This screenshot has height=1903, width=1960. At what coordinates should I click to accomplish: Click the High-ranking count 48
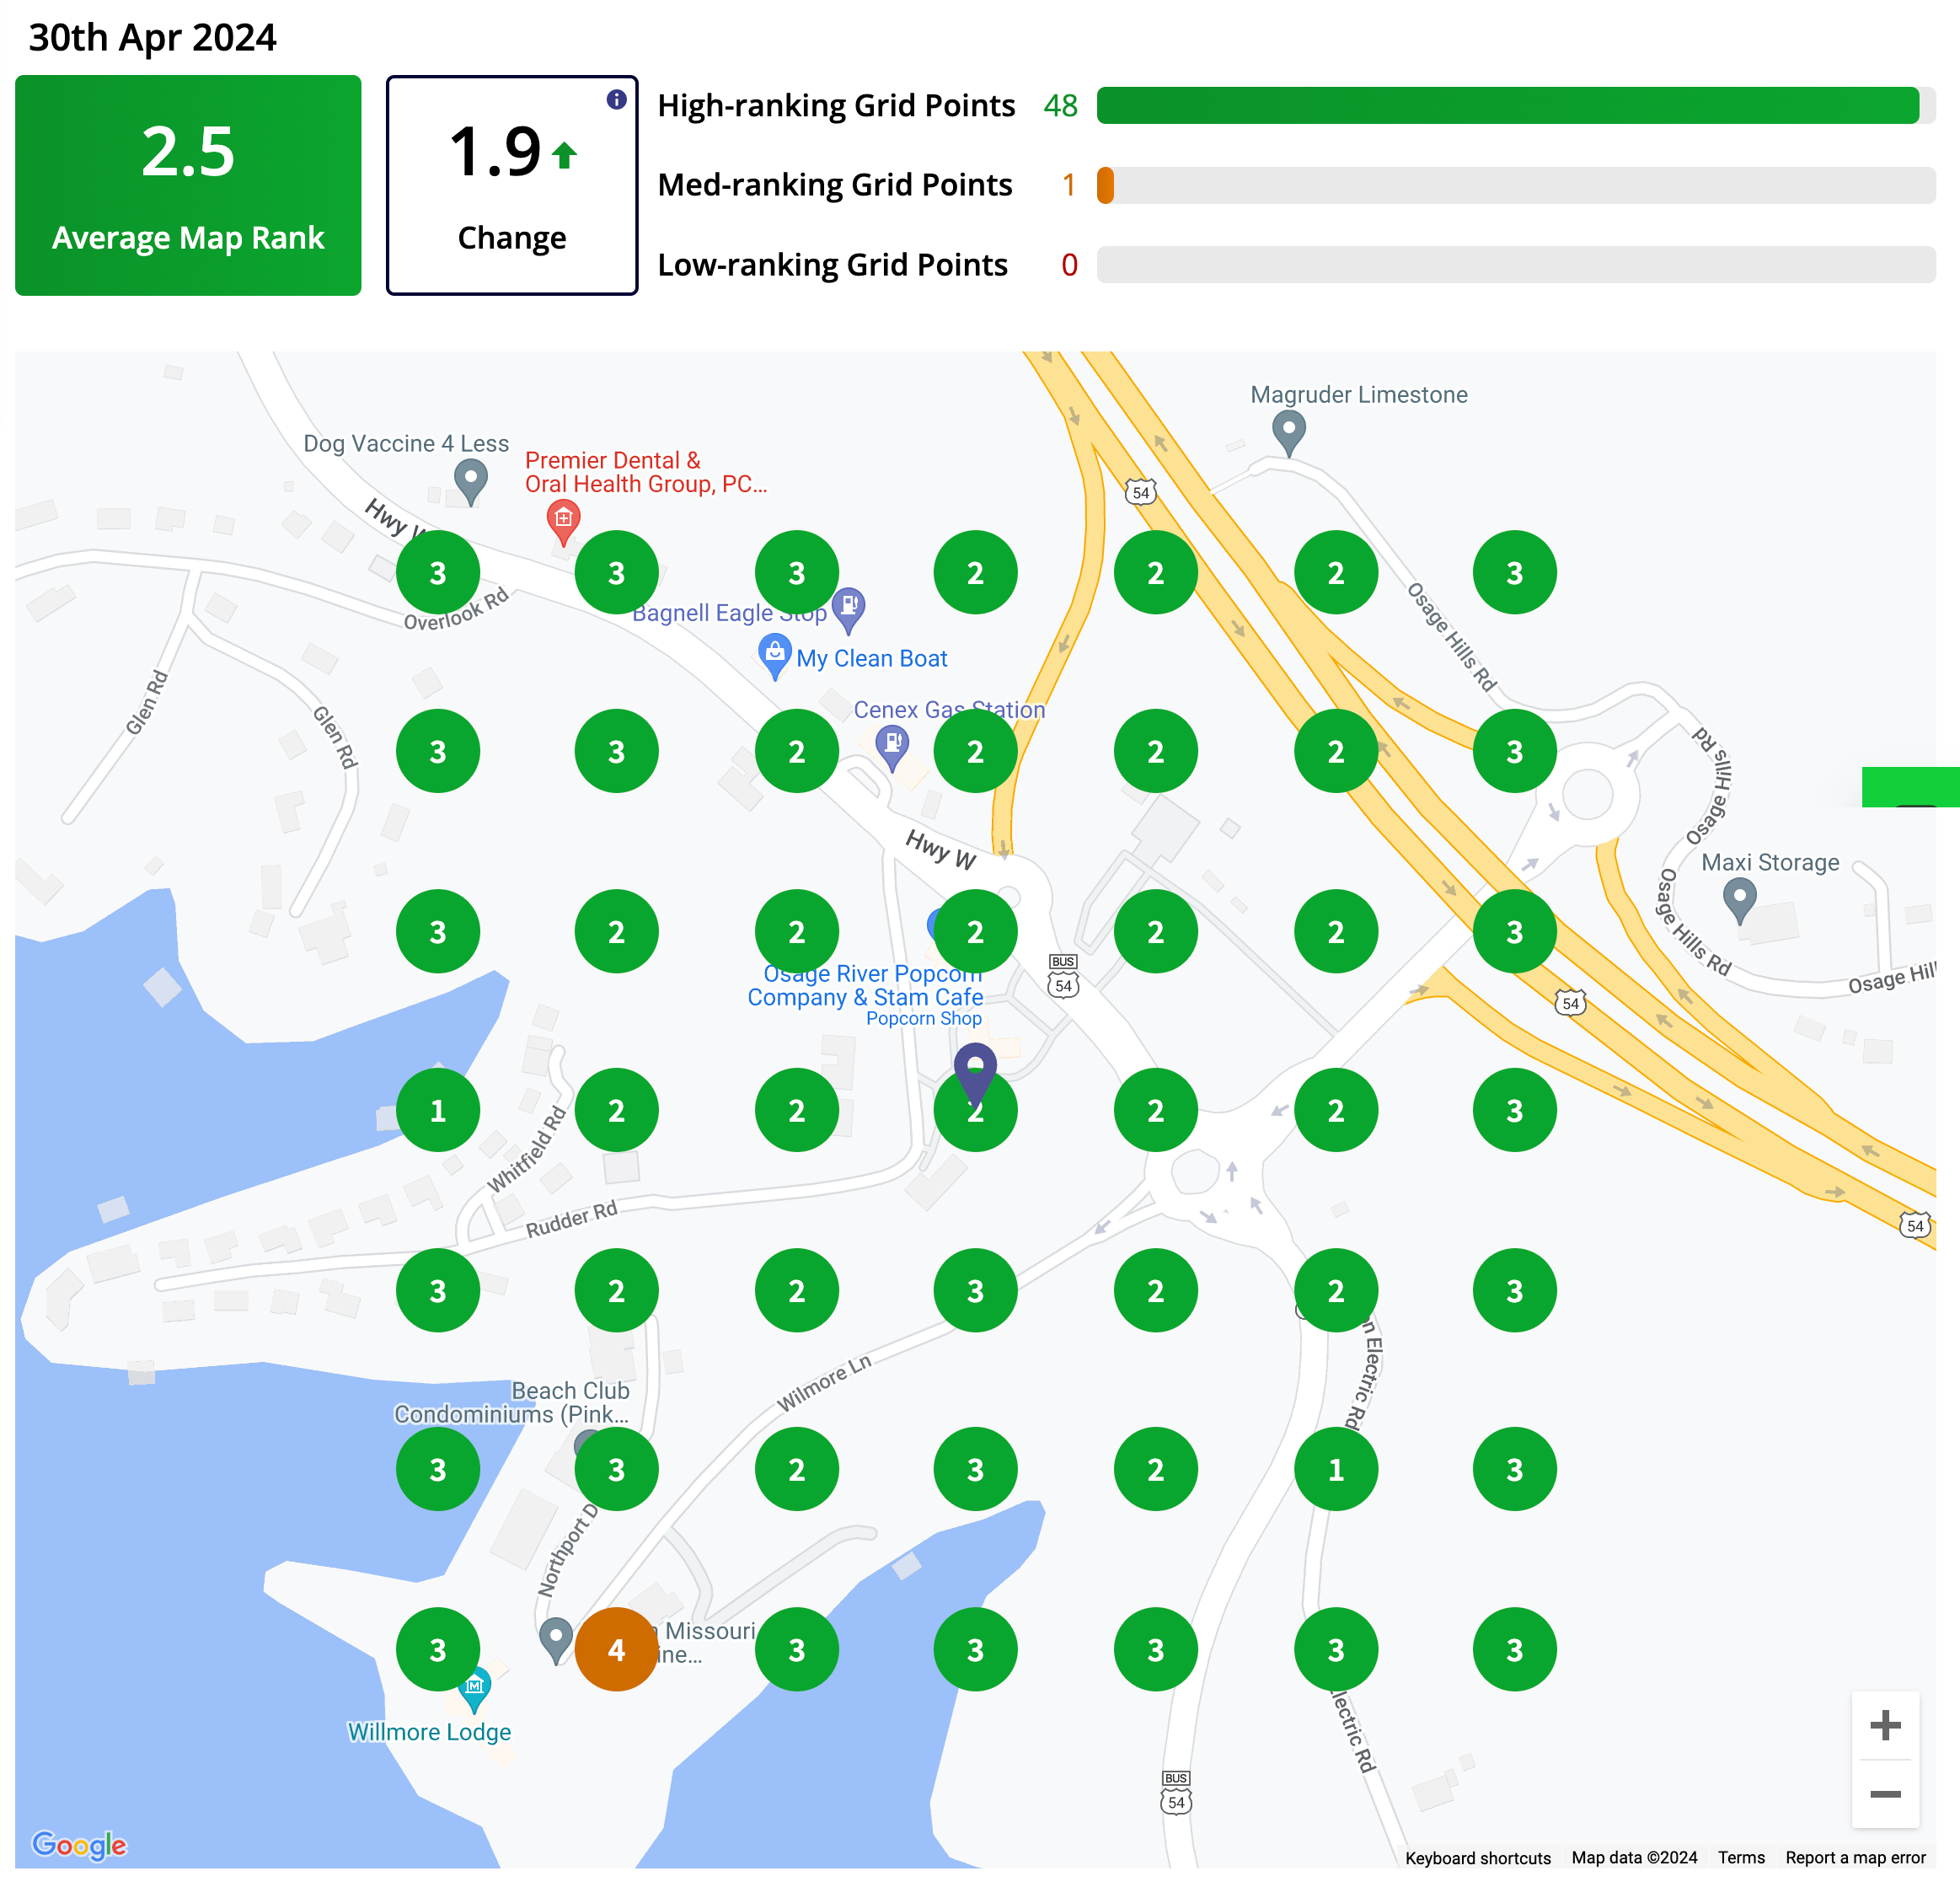coord(1060,105)
